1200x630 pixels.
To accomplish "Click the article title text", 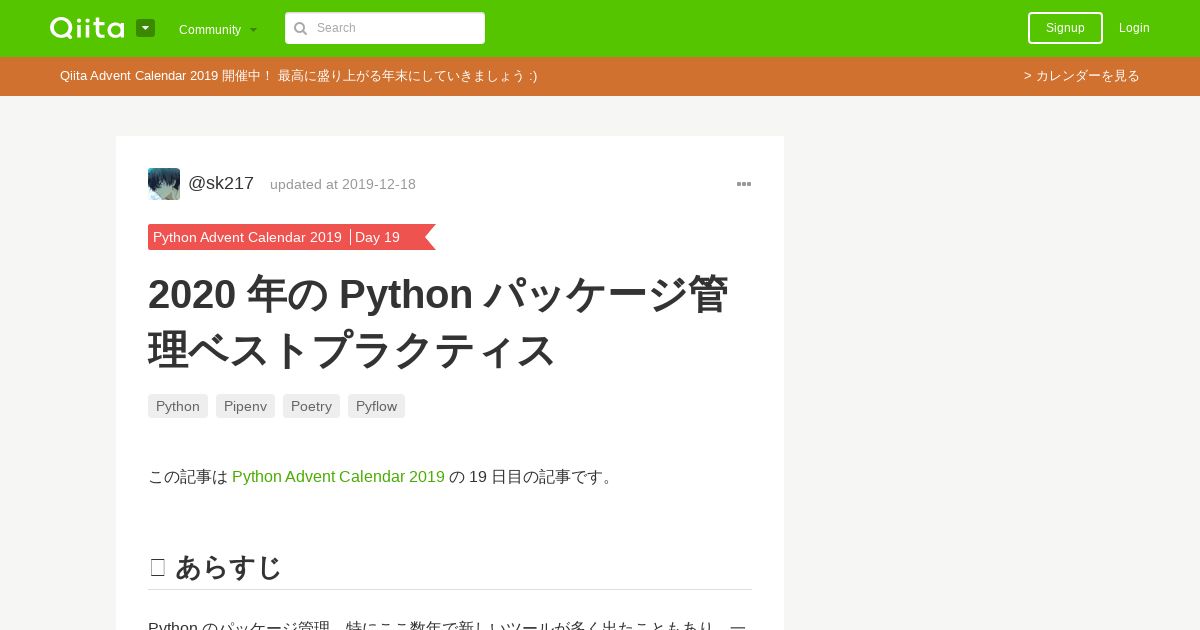I will 438,322.
